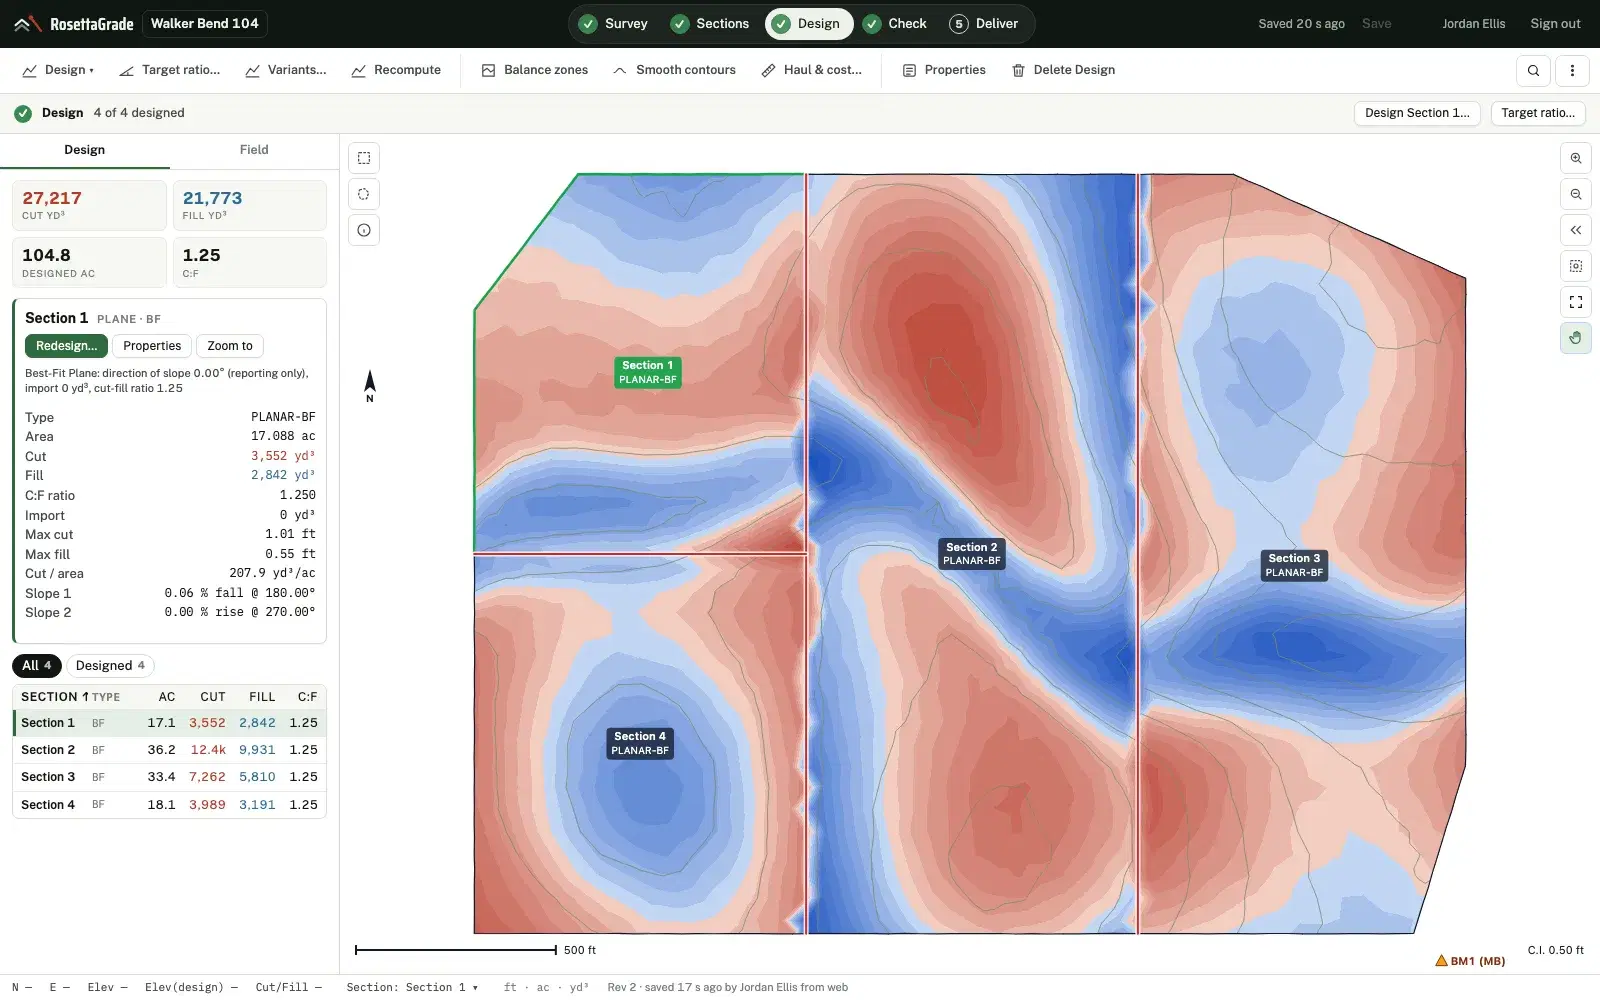1600x1000 pixels.
Task: Open the search magnifier in the toolbar
Action: [x=1534, y=70]
